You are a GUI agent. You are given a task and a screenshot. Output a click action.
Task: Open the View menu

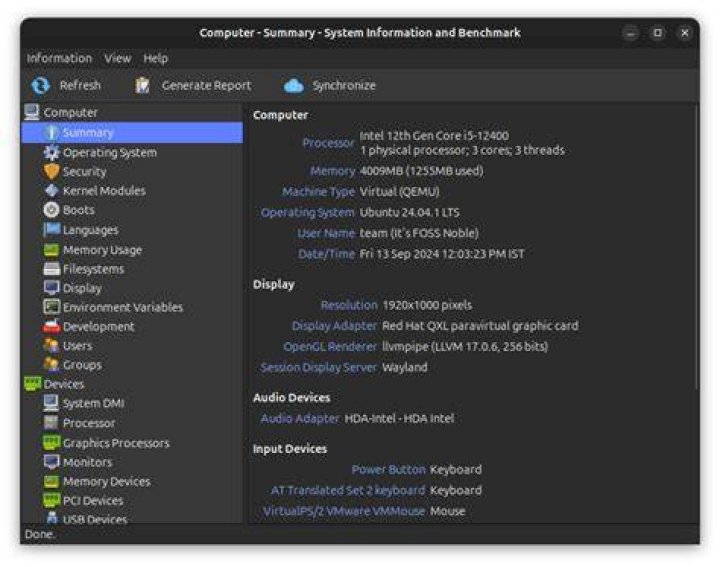pyautogui.click(x=118, y=58)
